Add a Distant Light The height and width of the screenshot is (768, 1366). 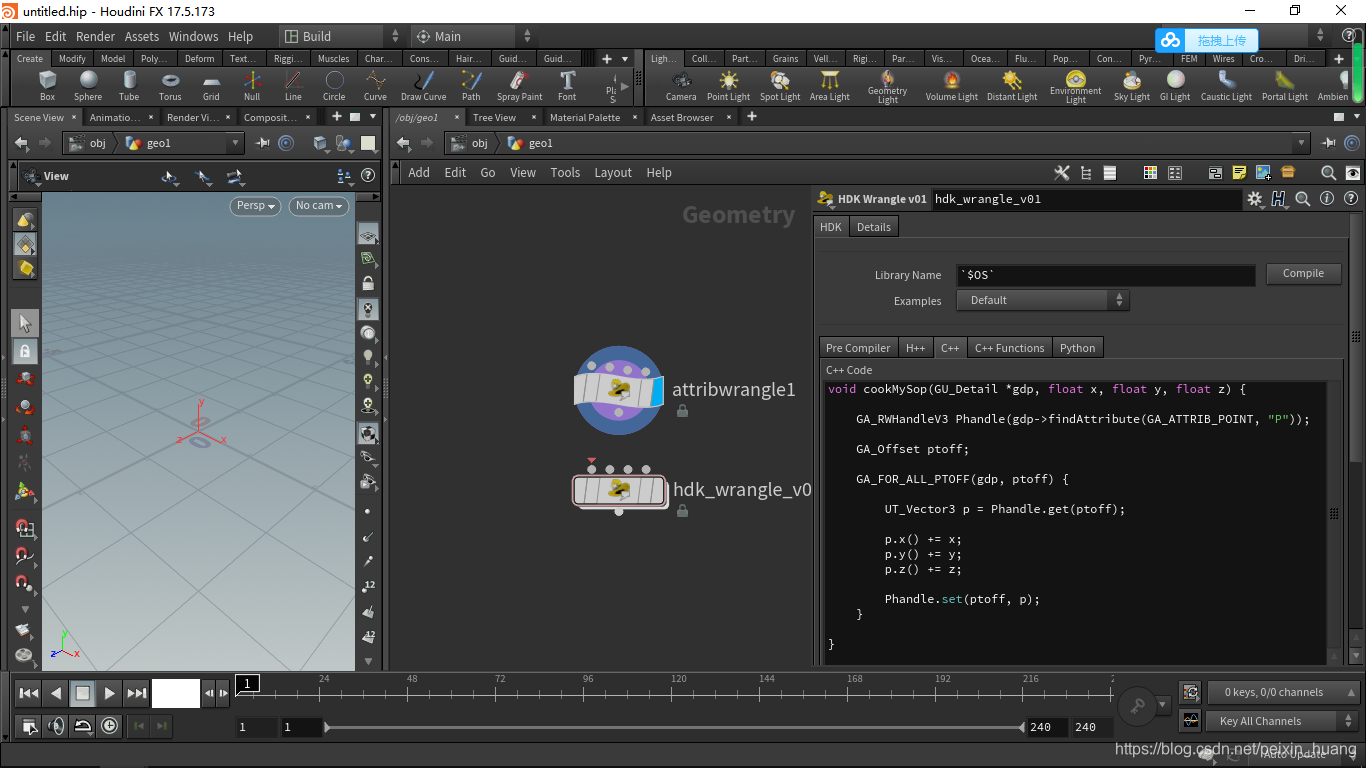click(x=1012, y=85)
